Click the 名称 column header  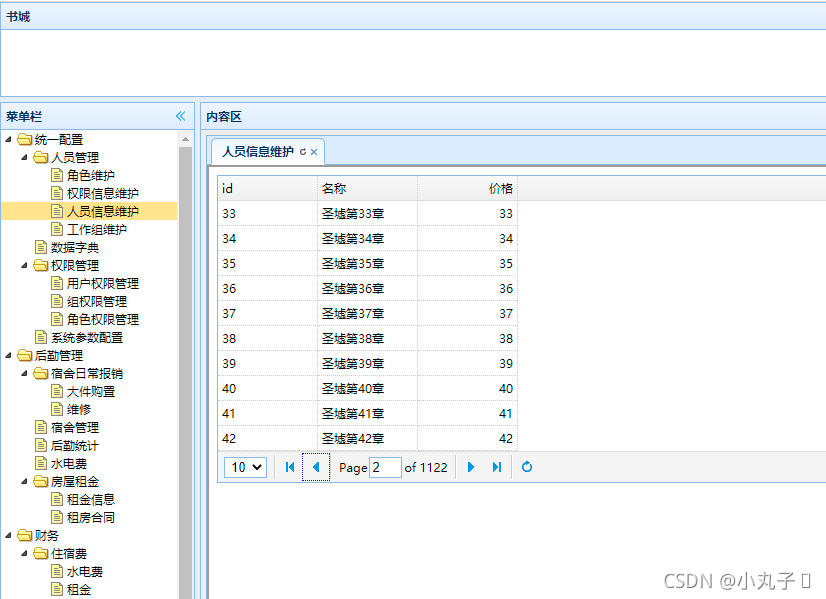coord(368,188)
